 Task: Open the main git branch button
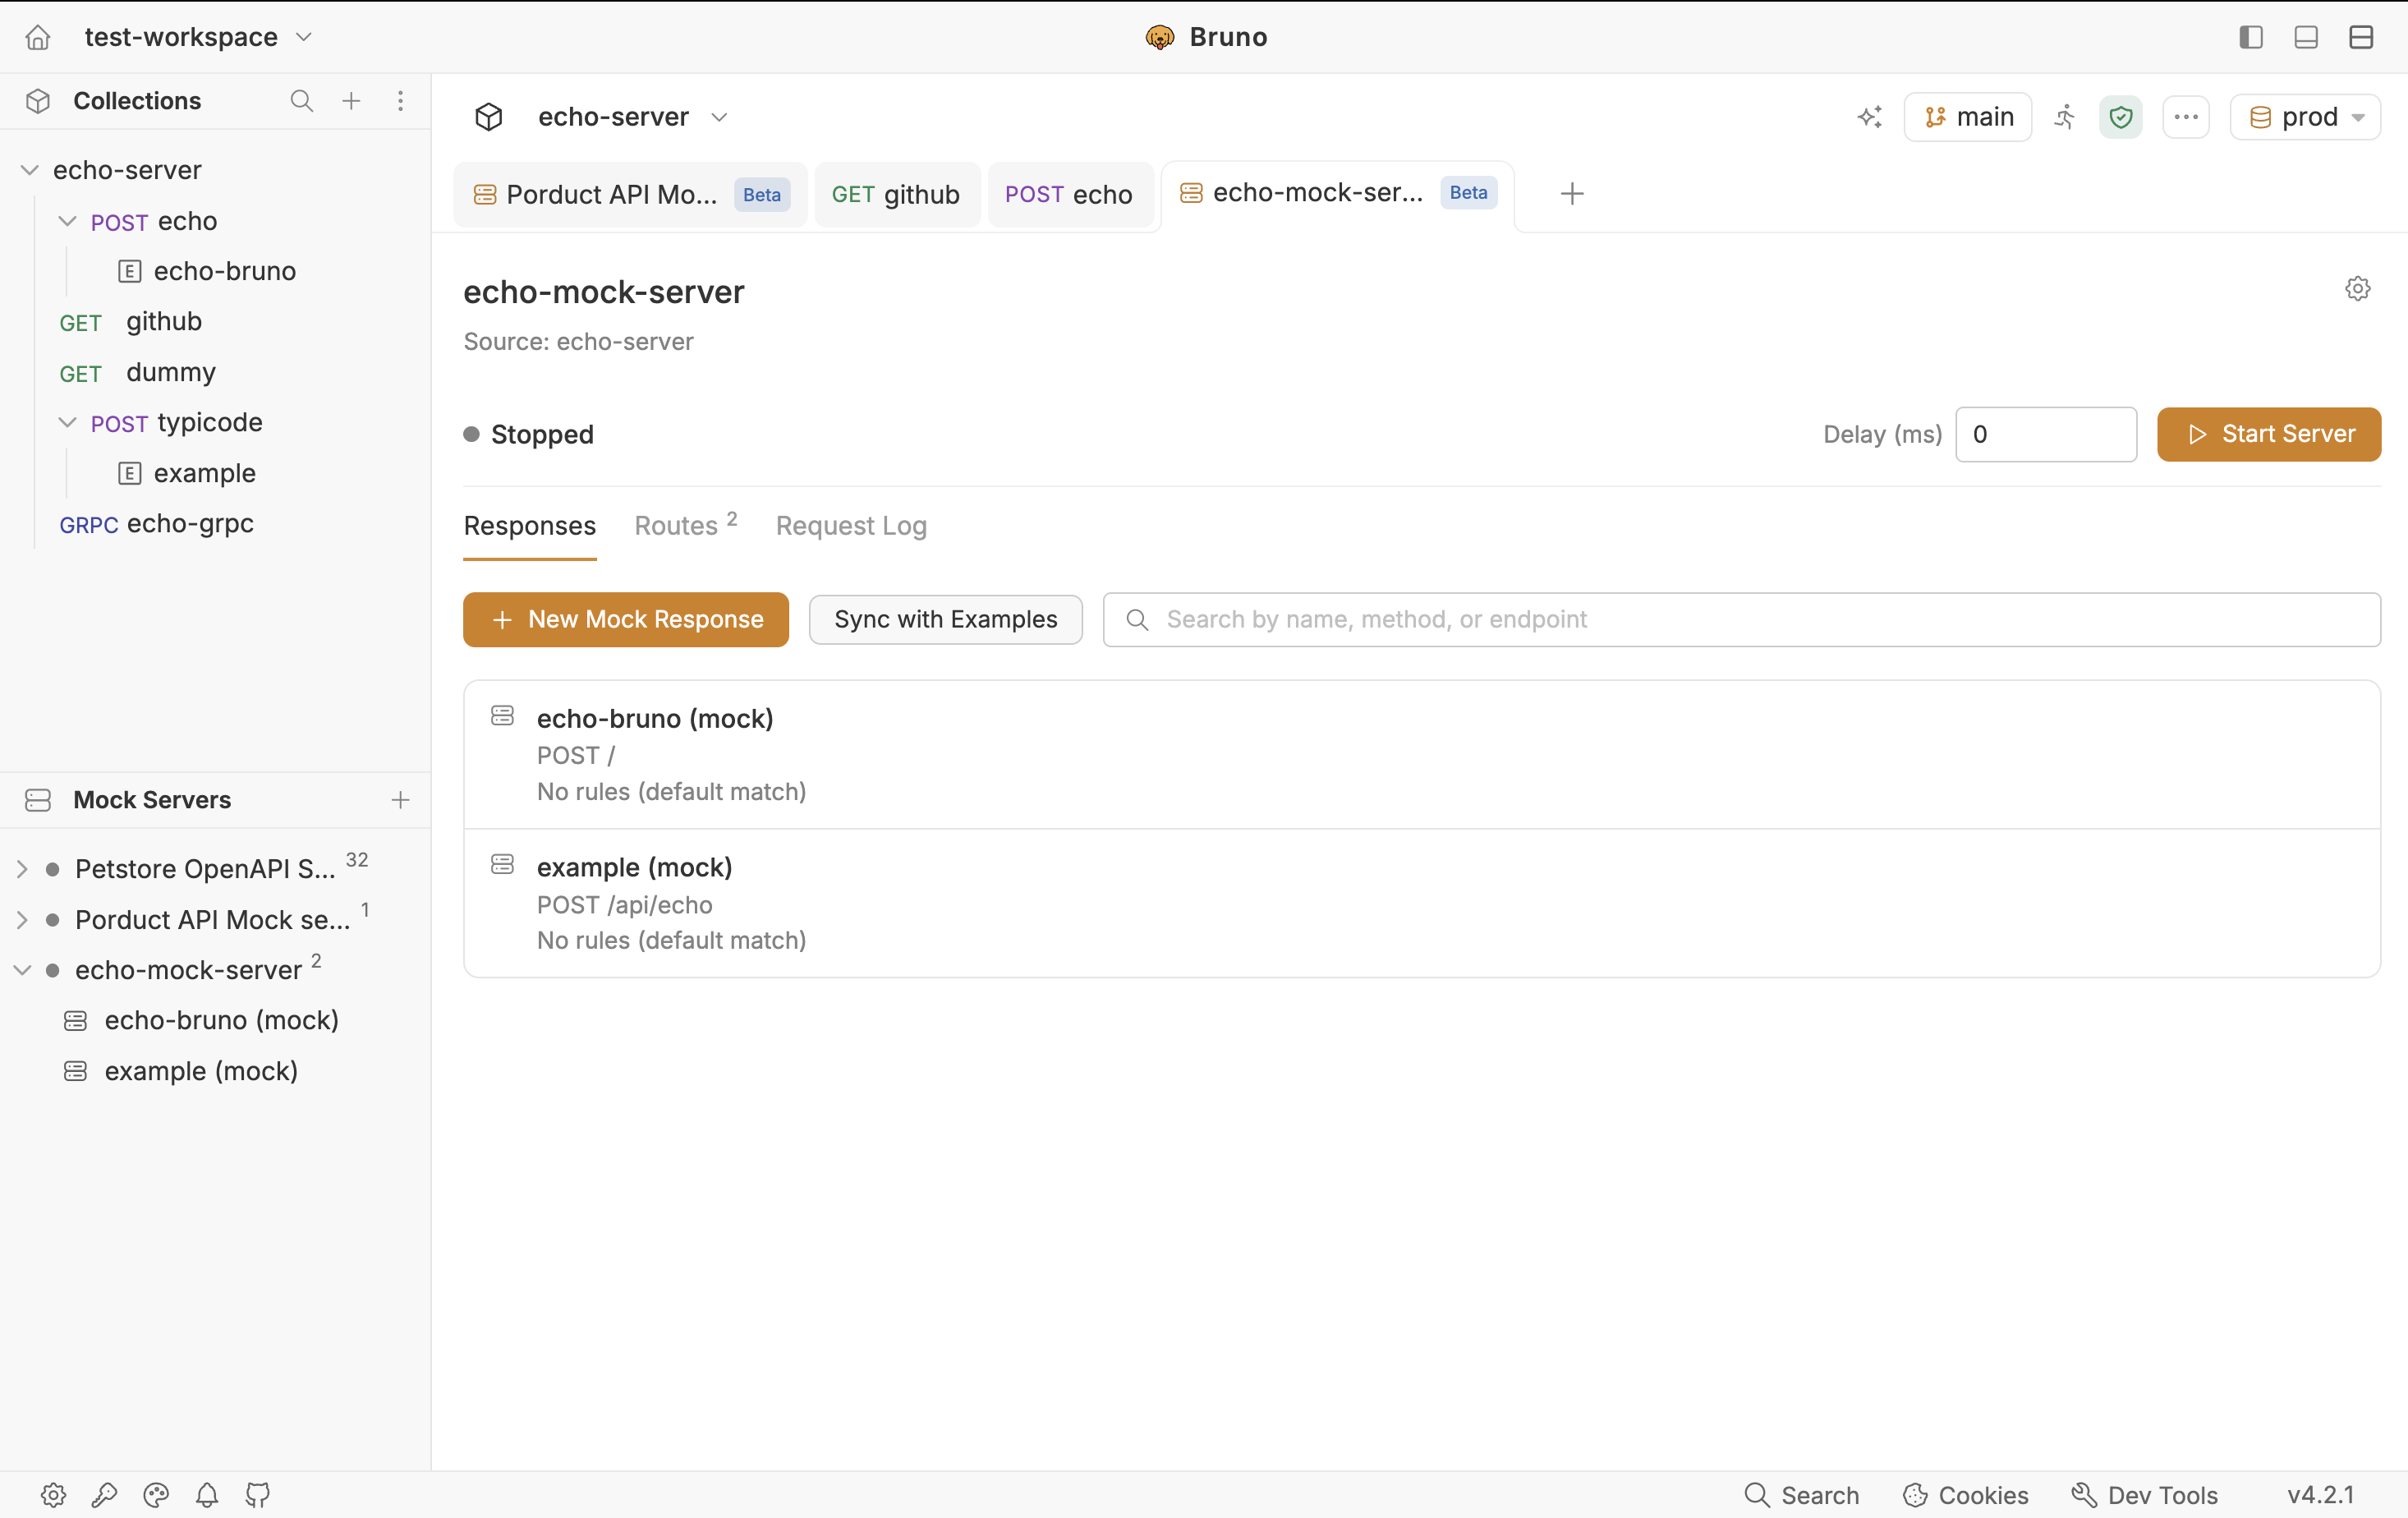tap(1968, 117)
